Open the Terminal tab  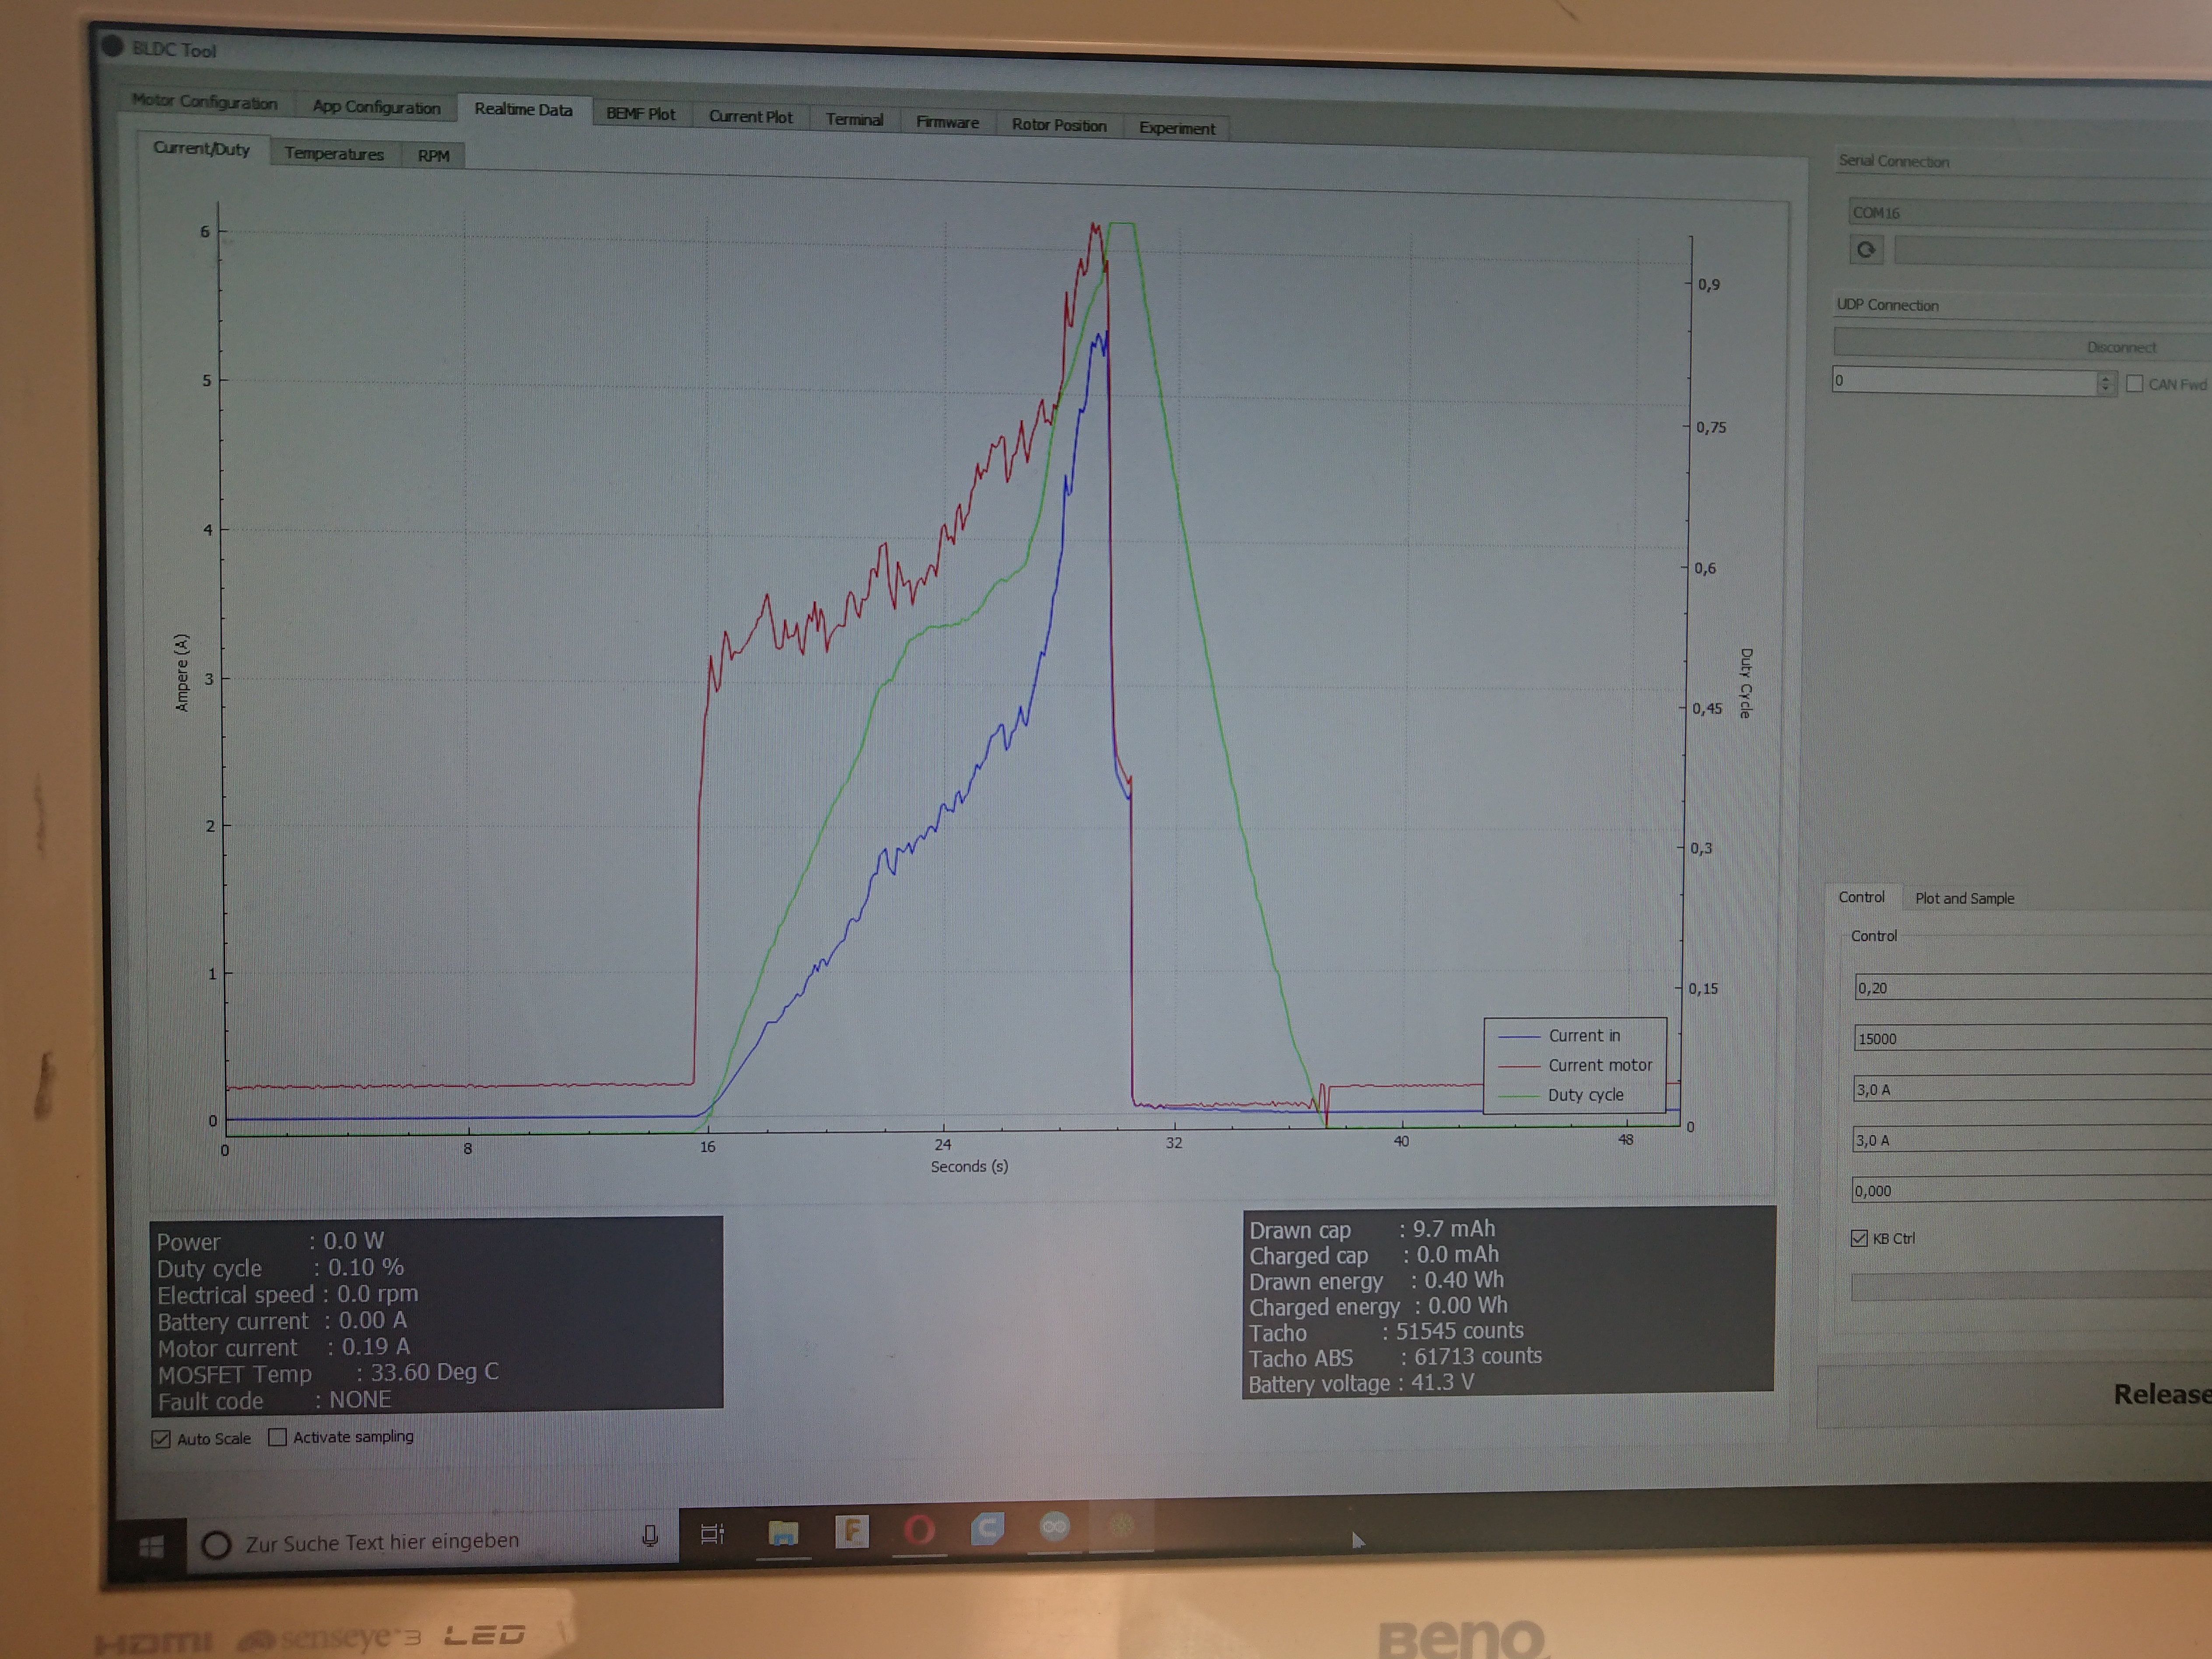[854, 120]
